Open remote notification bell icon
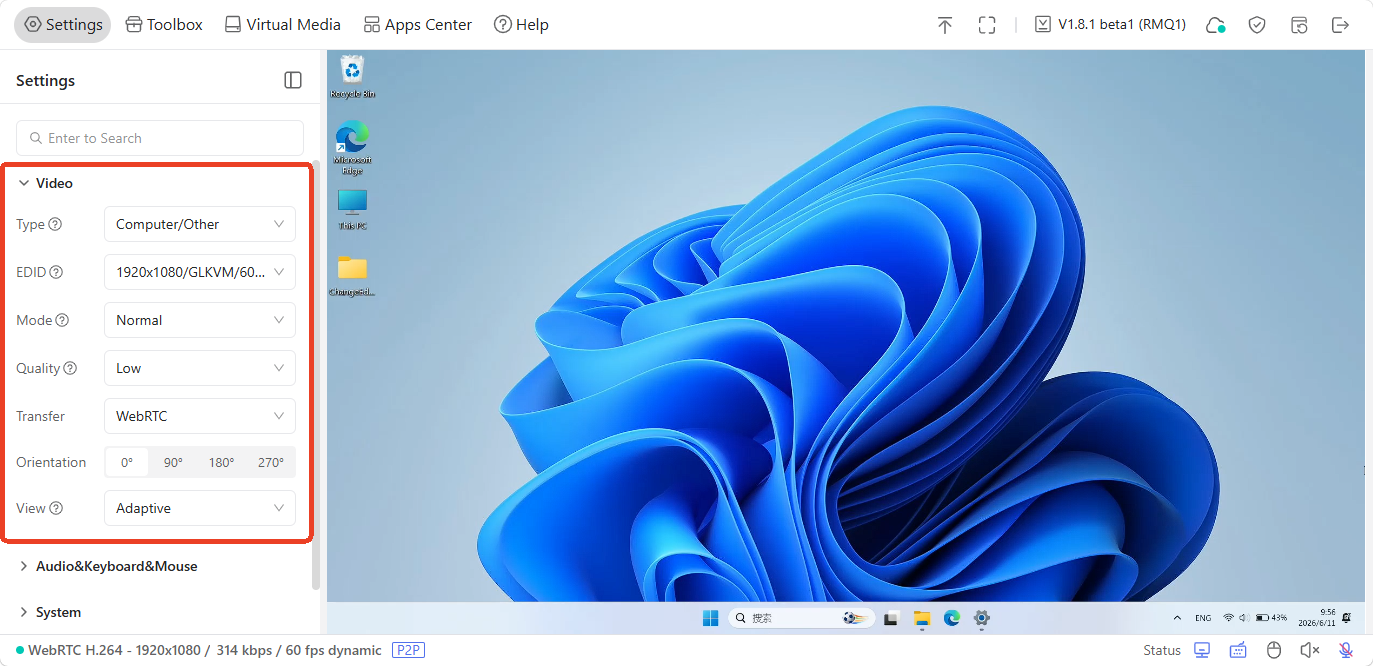 coord(1347,618)
